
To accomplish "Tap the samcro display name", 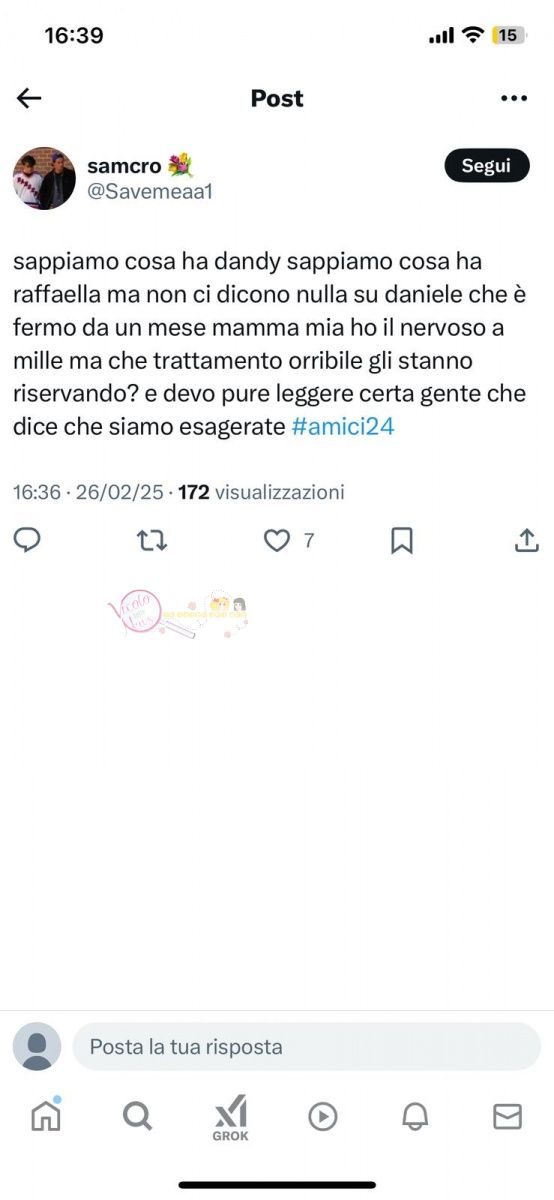I will [124, 166].
